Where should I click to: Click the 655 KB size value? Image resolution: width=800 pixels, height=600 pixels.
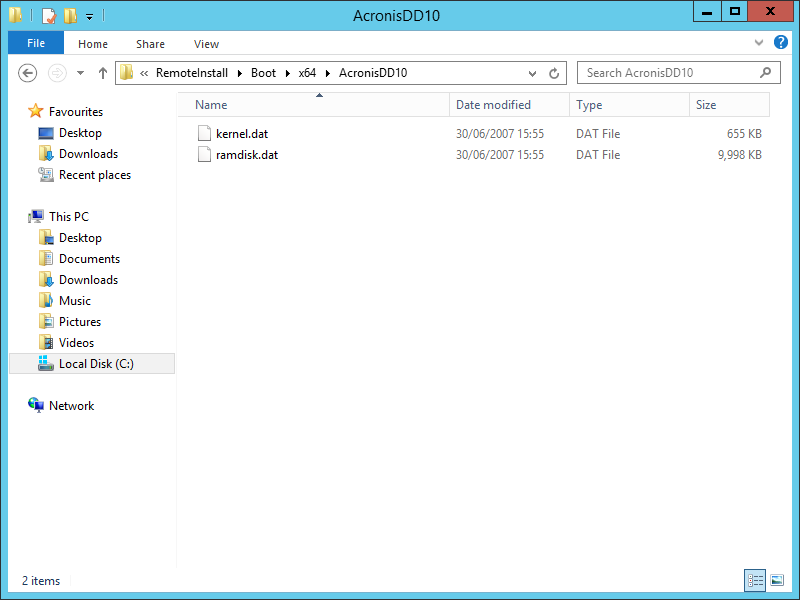pos(744,134)
